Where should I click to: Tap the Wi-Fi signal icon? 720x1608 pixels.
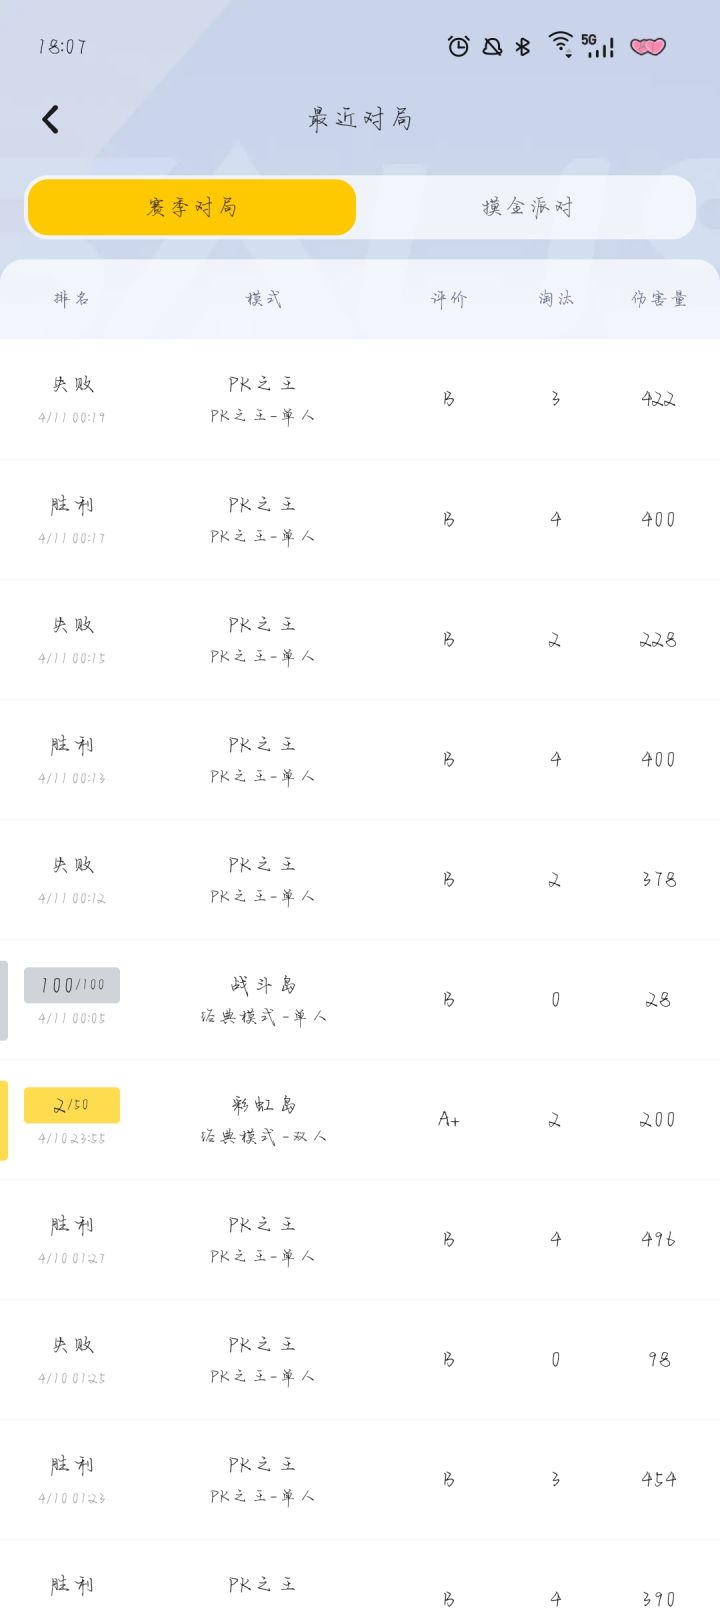click(561, 44)
